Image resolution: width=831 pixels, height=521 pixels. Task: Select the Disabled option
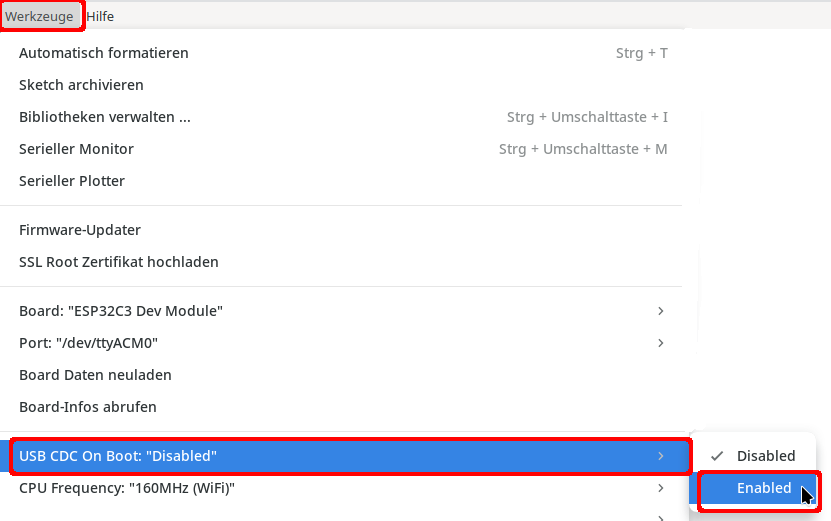pos(766,456)
